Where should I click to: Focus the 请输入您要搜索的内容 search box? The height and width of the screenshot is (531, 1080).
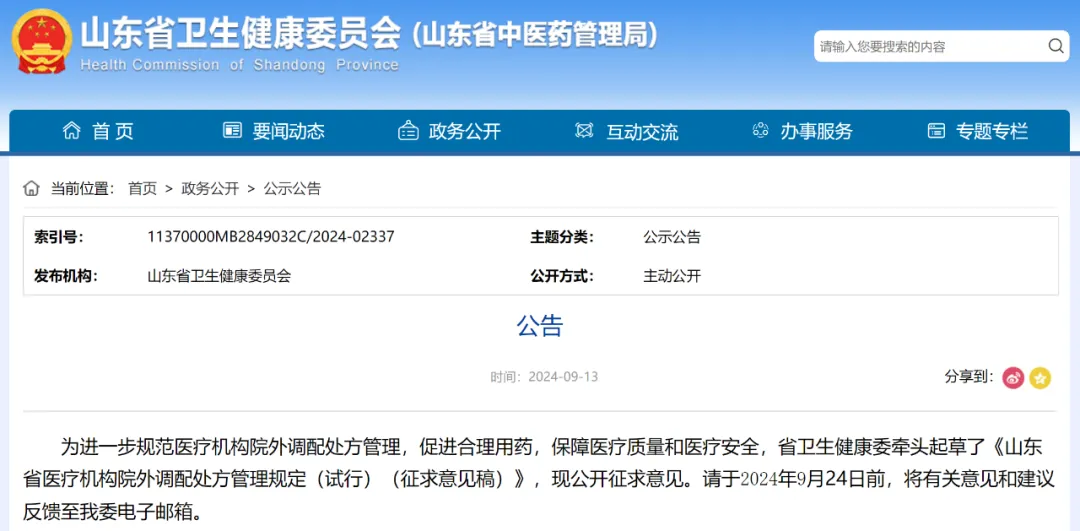click(925, 46)
